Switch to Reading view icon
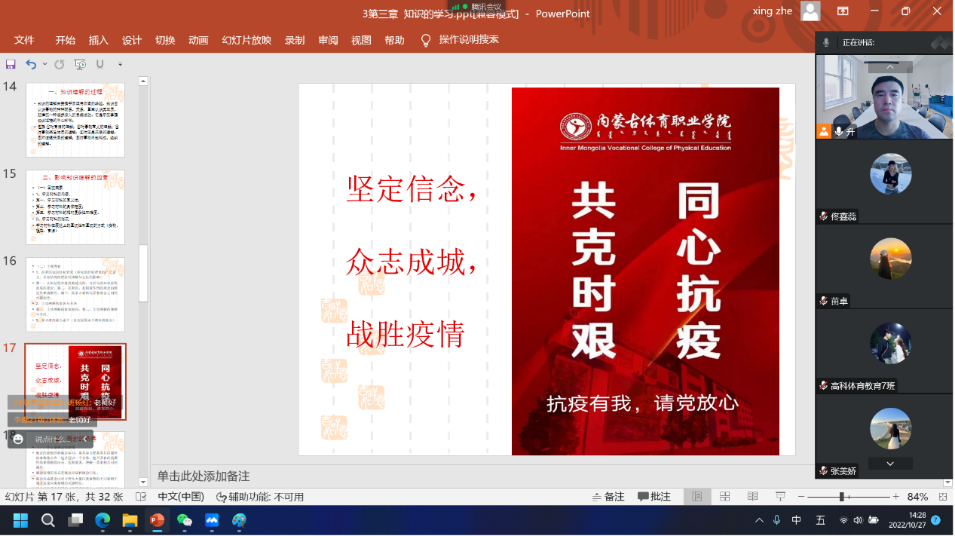Viewport: 955px width, 536px height. click(x=753, y=497)
